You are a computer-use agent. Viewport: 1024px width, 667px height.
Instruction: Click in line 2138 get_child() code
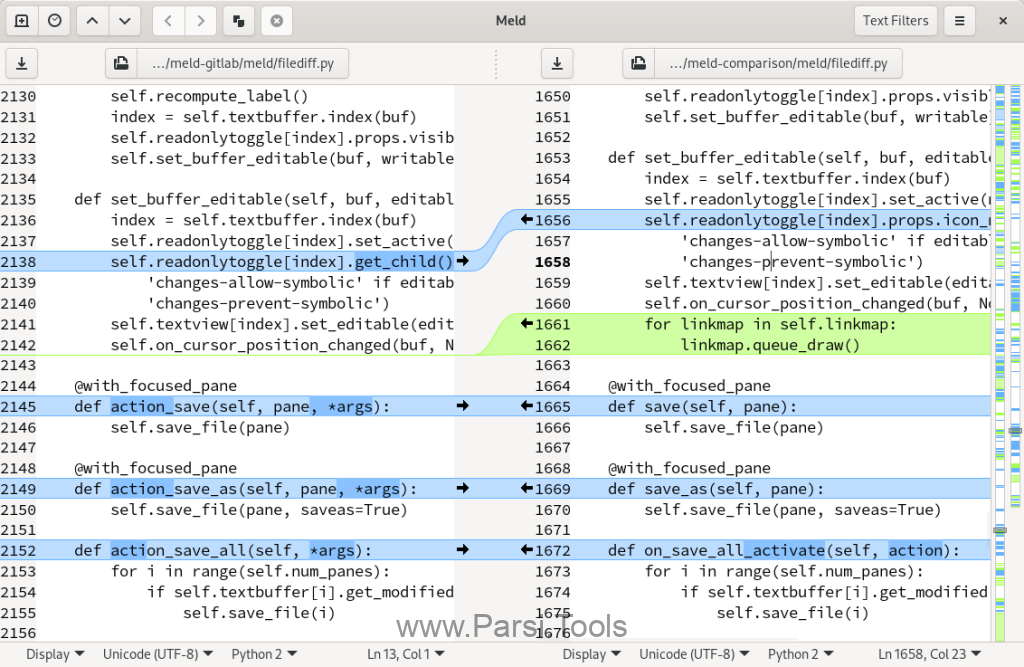pyautogui.click(x=404, y=261)
